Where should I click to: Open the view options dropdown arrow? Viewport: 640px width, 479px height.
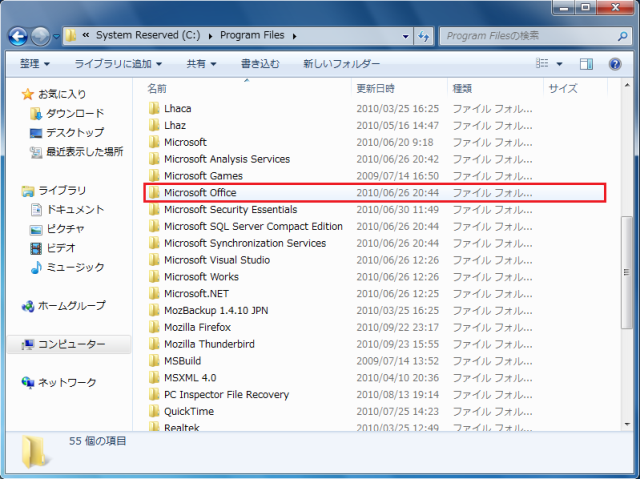coord(560,64)
